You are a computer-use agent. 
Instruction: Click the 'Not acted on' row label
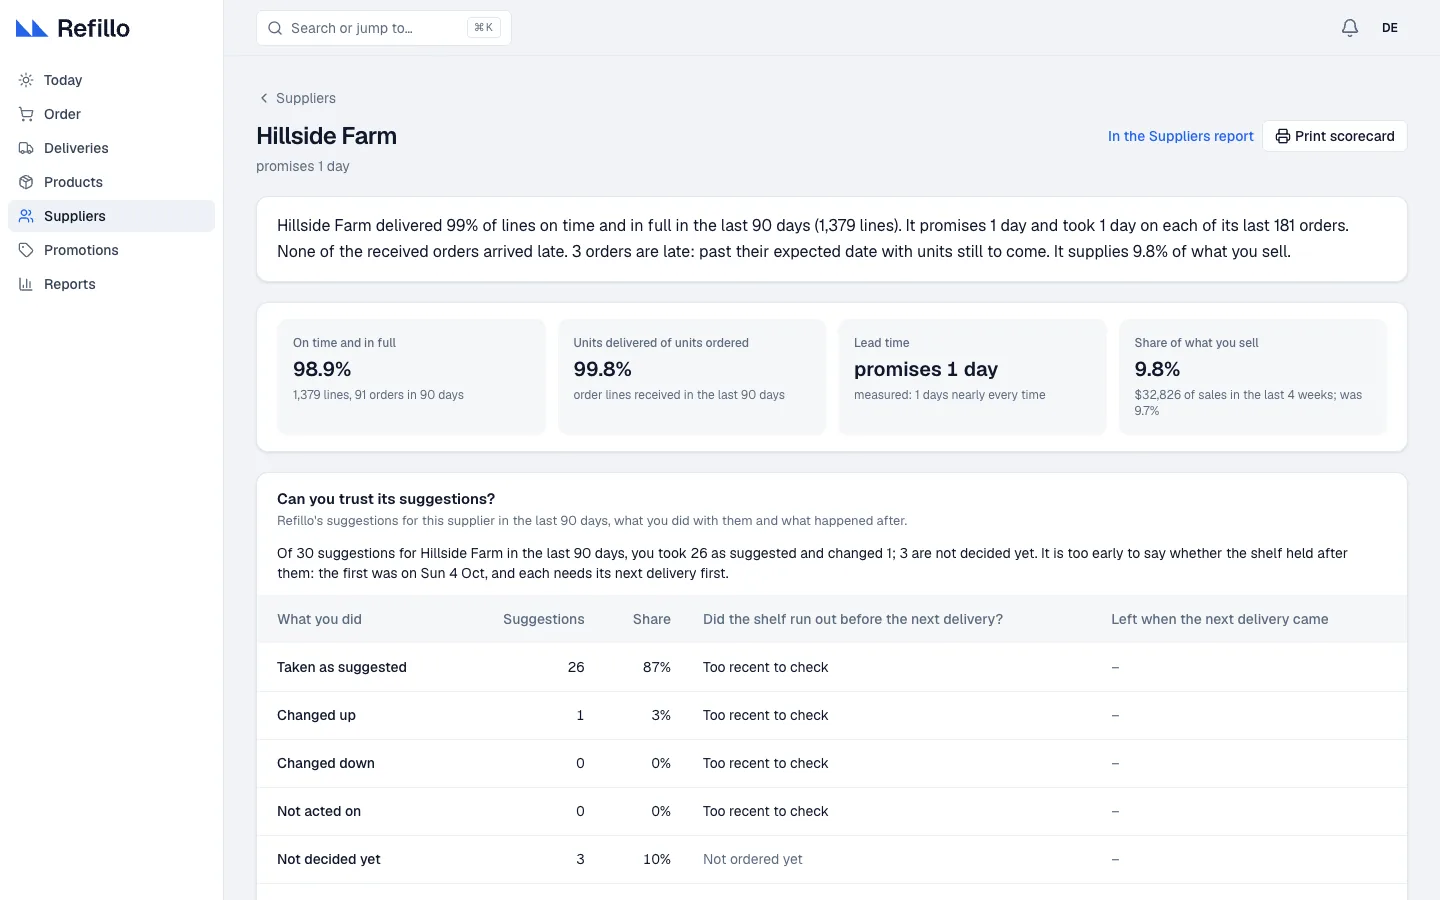pos(319,811)
